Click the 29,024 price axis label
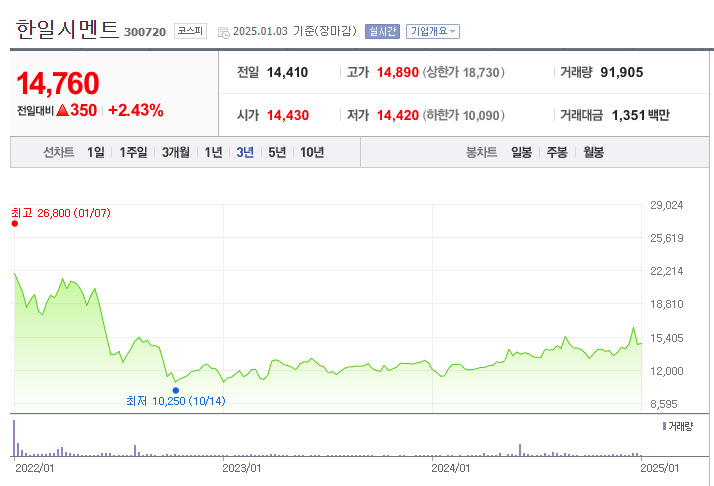The width and height of the screenshot is (714, 486). click(x=667, y=205)
